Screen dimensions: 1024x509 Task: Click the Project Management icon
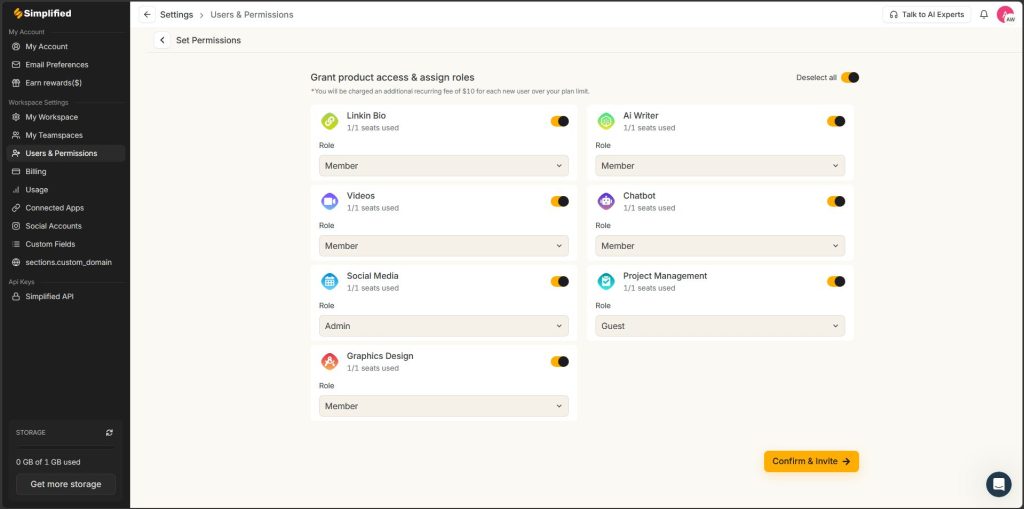coord(606,282)
